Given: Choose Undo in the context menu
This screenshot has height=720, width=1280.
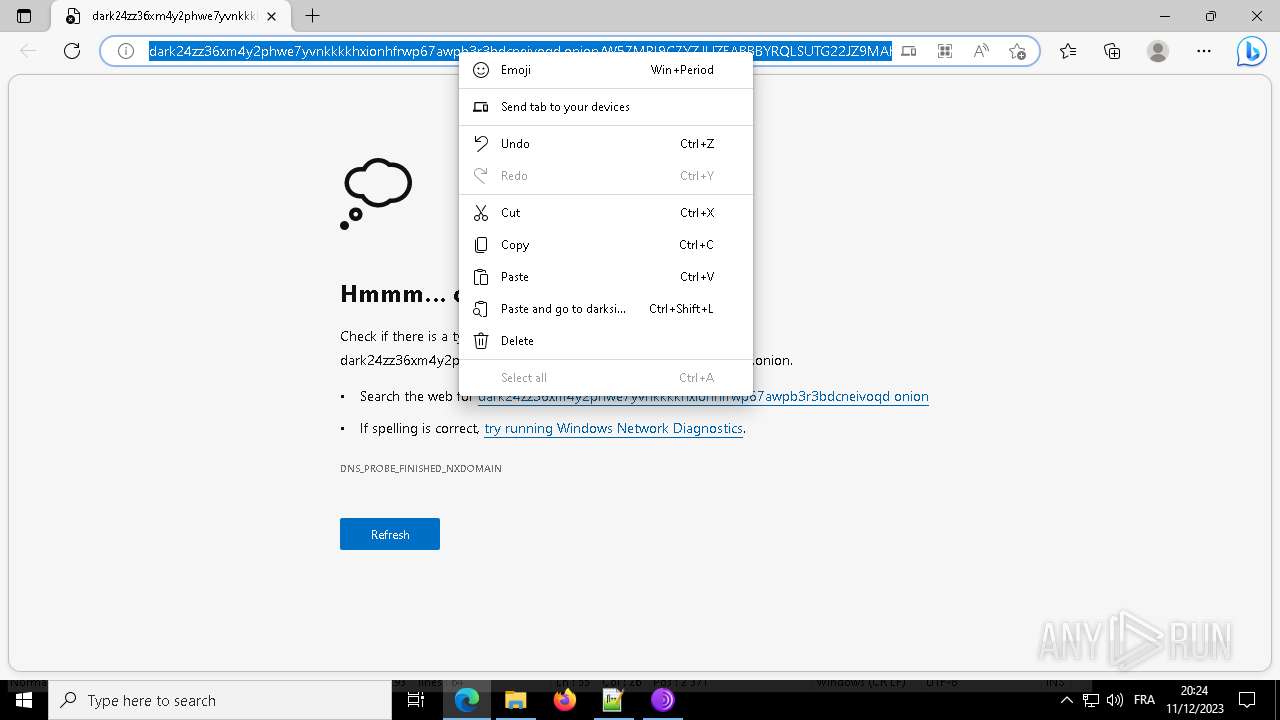Looking at the screenshot, I should click(x=605, y=144).
